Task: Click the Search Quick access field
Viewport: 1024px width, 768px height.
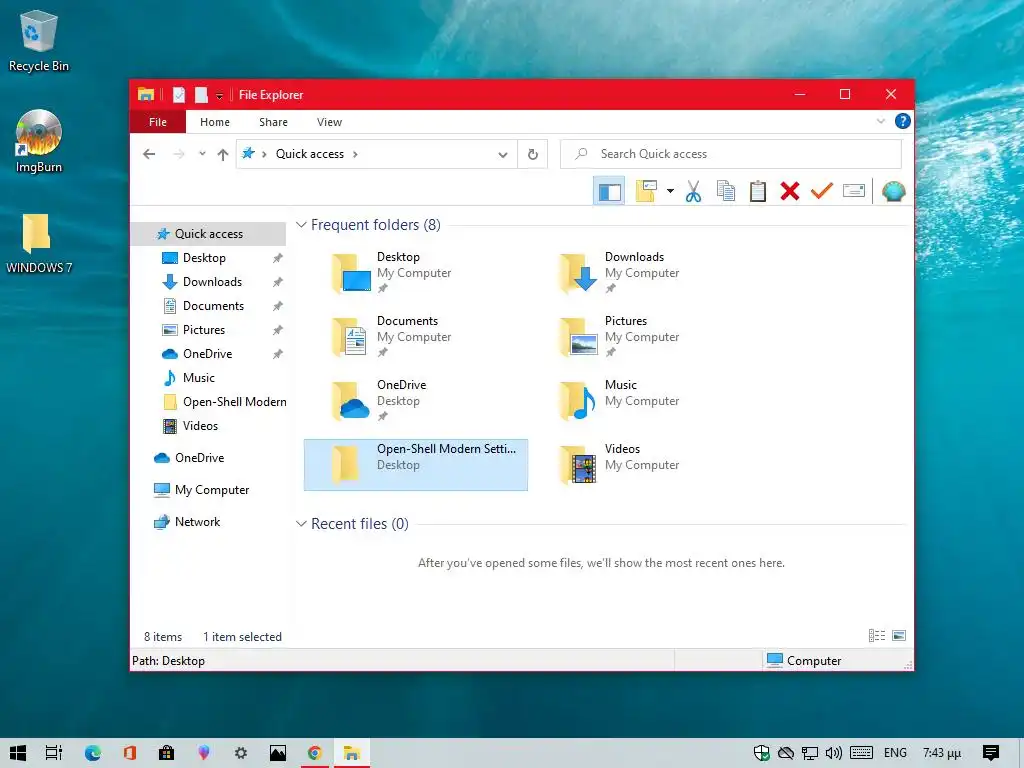Action: tap(731, 154)
